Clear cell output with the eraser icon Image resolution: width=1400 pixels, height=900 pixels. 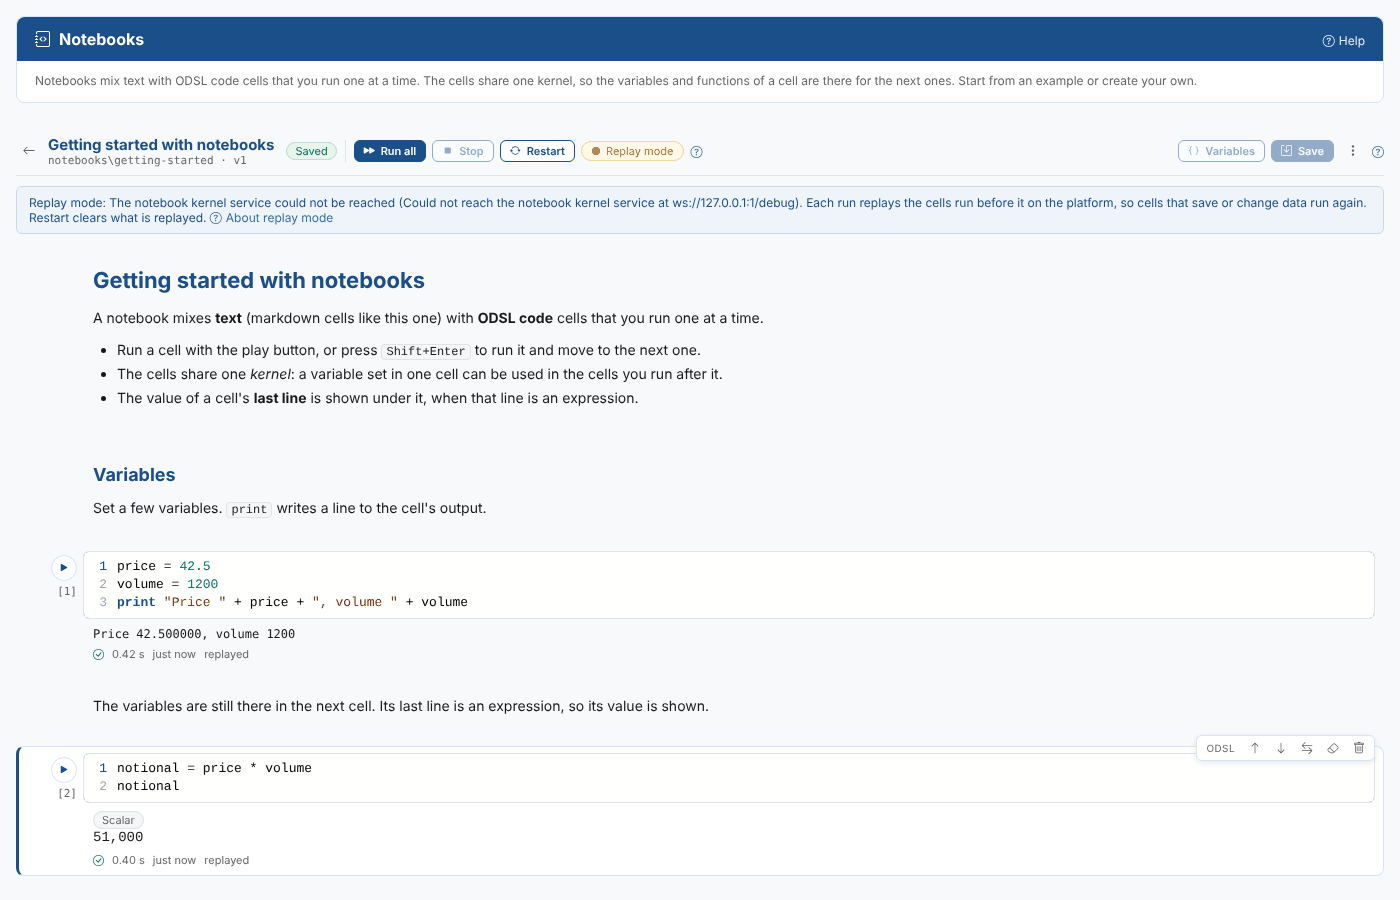point(1333,748)
